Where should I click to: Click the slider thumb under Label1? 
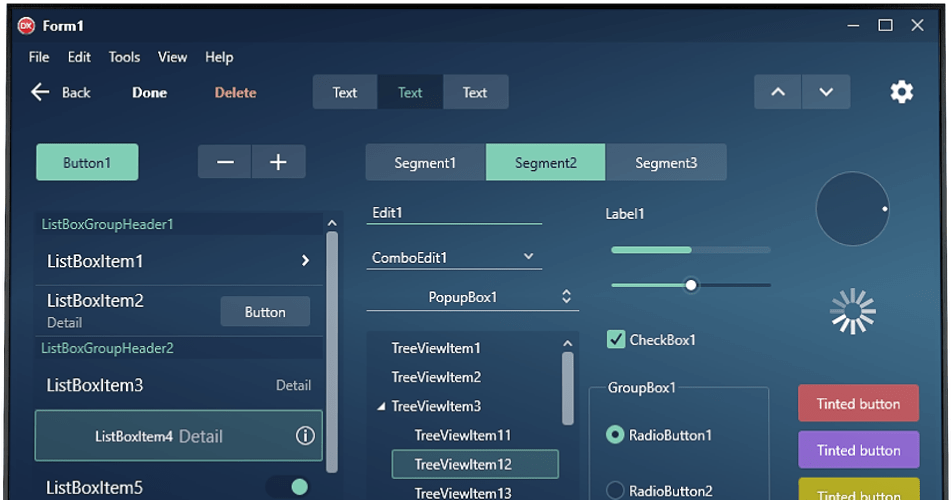[x=691, y=285]
